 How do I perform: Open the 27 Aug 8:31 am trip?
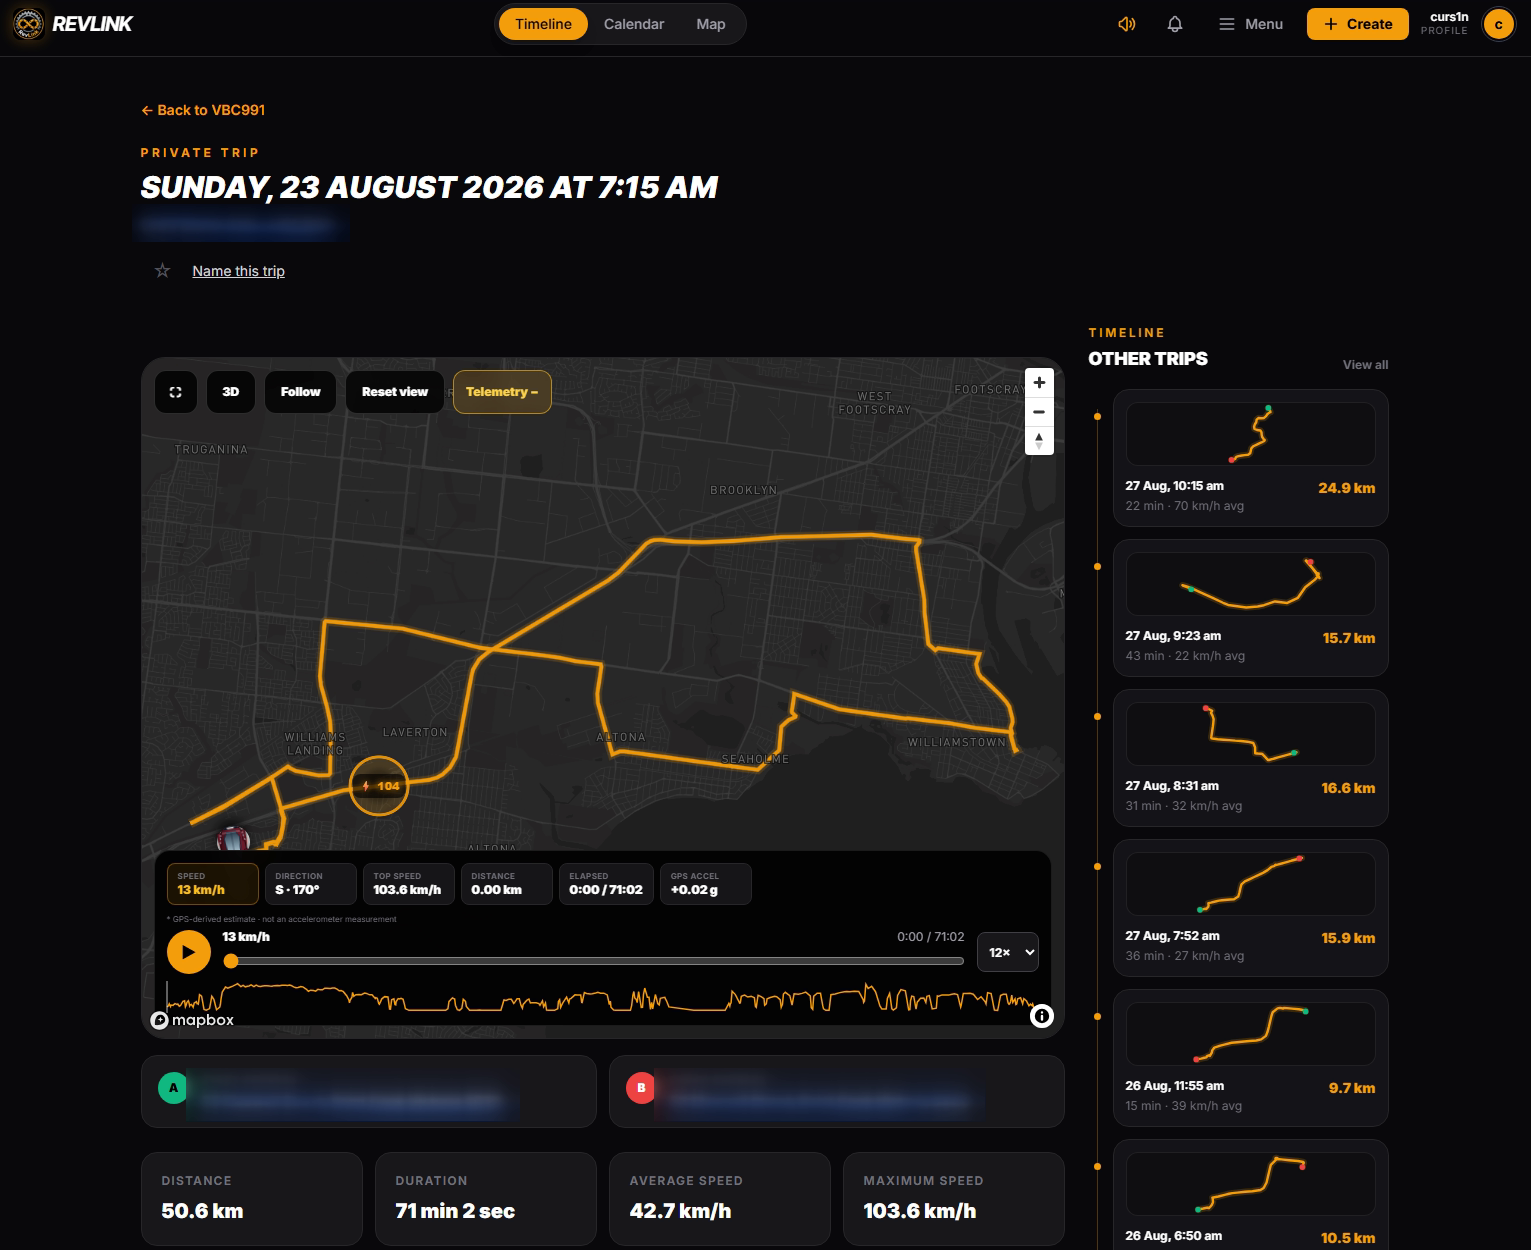point(1250,758)
